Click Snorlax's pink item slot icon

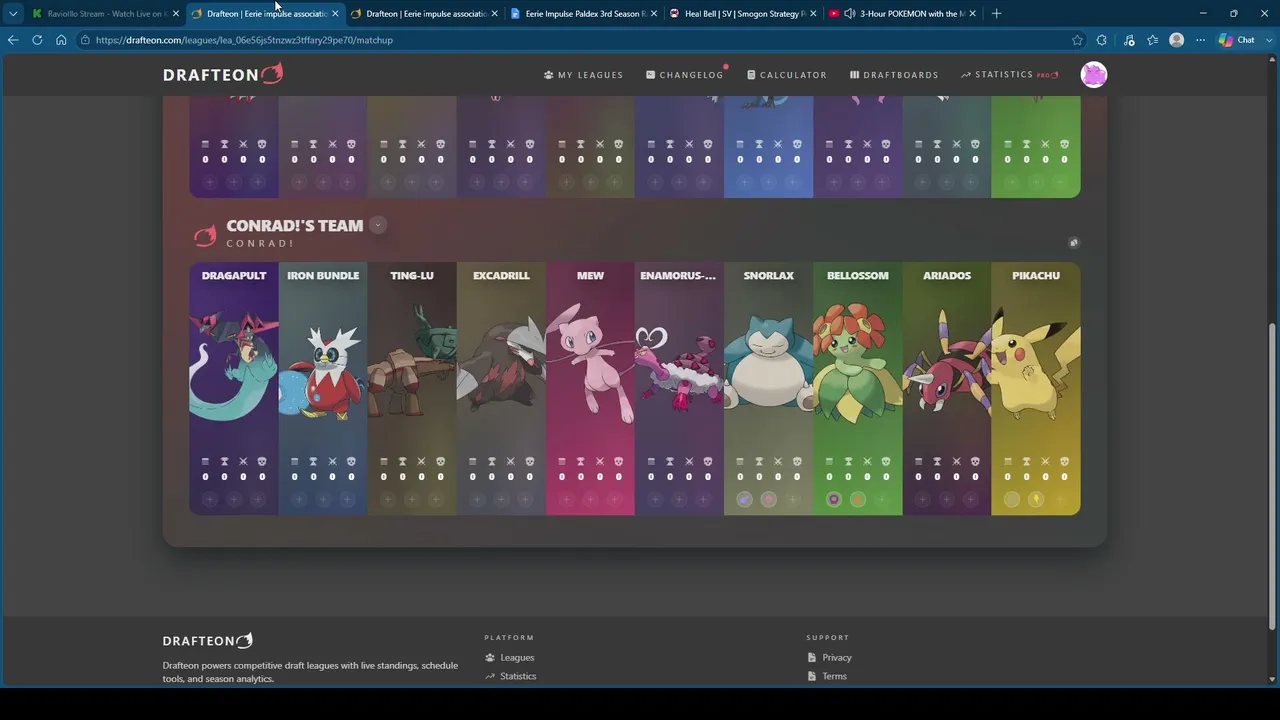(768, 499)
